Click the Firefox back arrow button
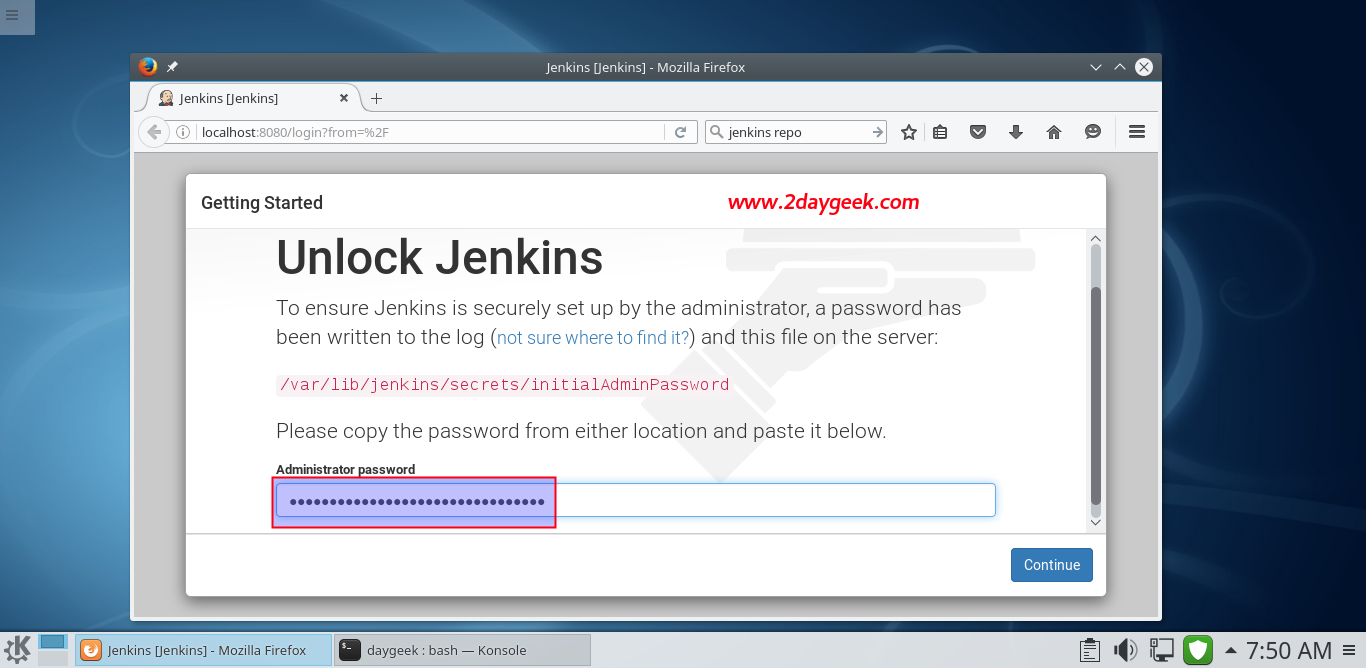Screen dimensions: 1366x668 (153, 132)
